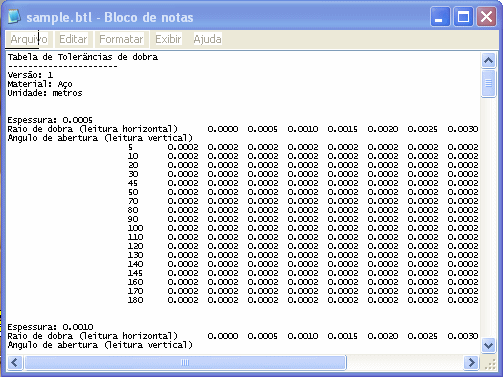Click the vertical scrollbar down arrow

(488, 345)
